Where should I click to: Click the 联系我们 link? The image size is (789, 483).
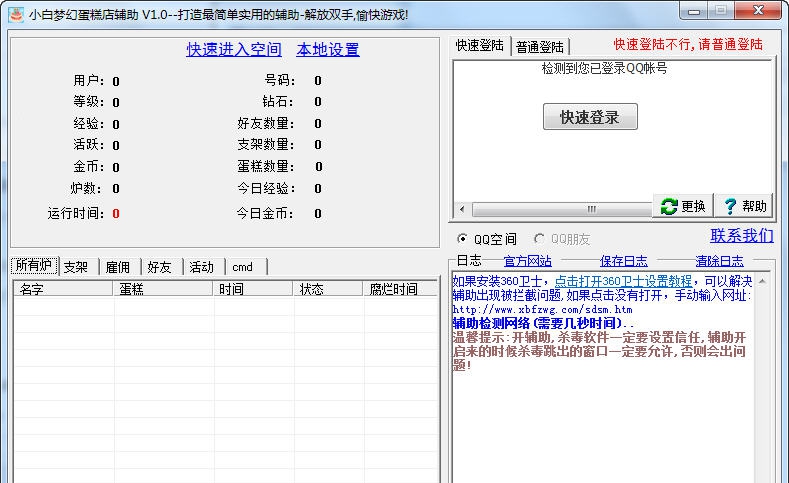point(742,235)
